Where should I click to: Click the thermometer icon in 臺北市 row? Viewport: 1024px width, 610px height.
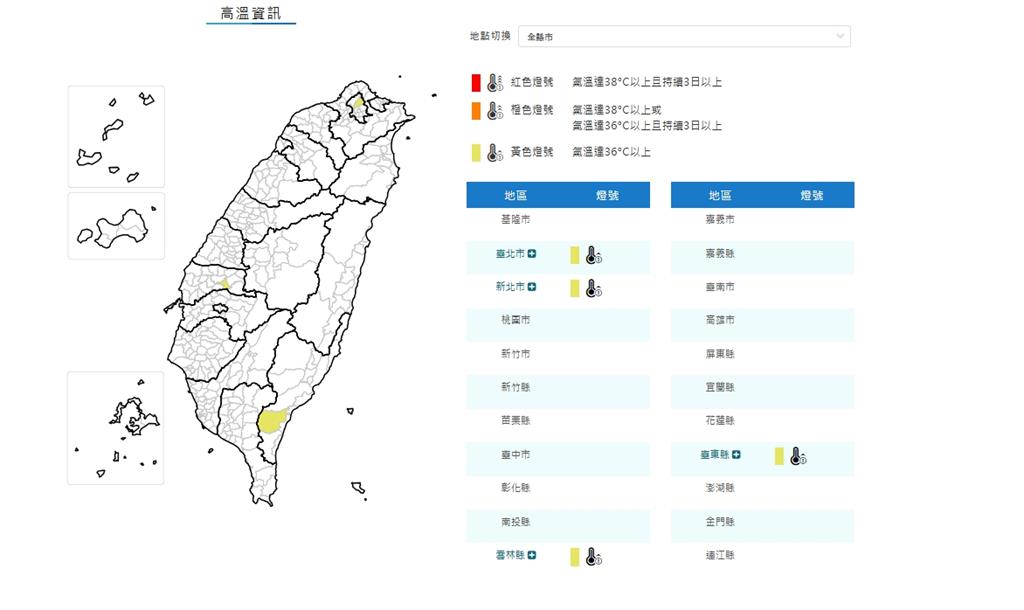[593, 255]
